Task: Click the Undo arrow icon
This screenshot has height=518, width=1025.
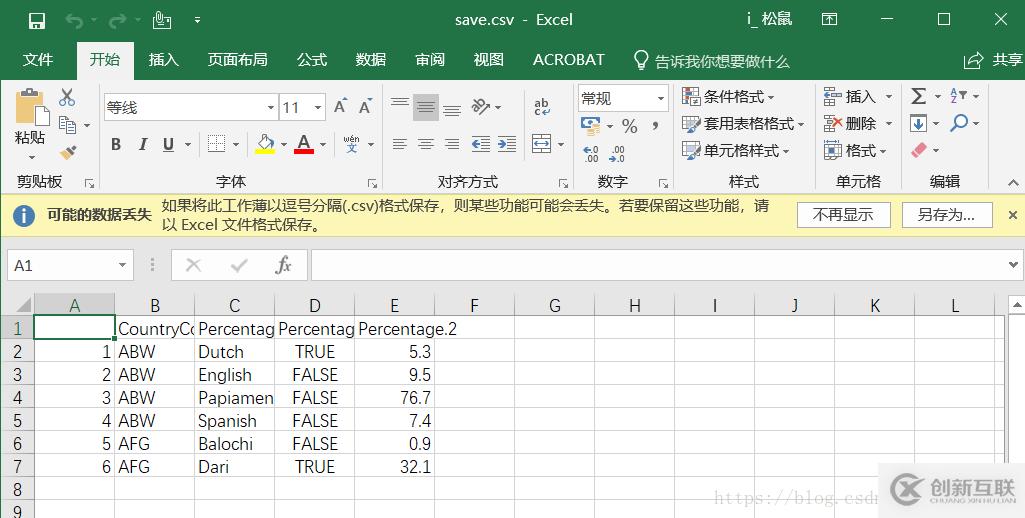Action: 73,22
